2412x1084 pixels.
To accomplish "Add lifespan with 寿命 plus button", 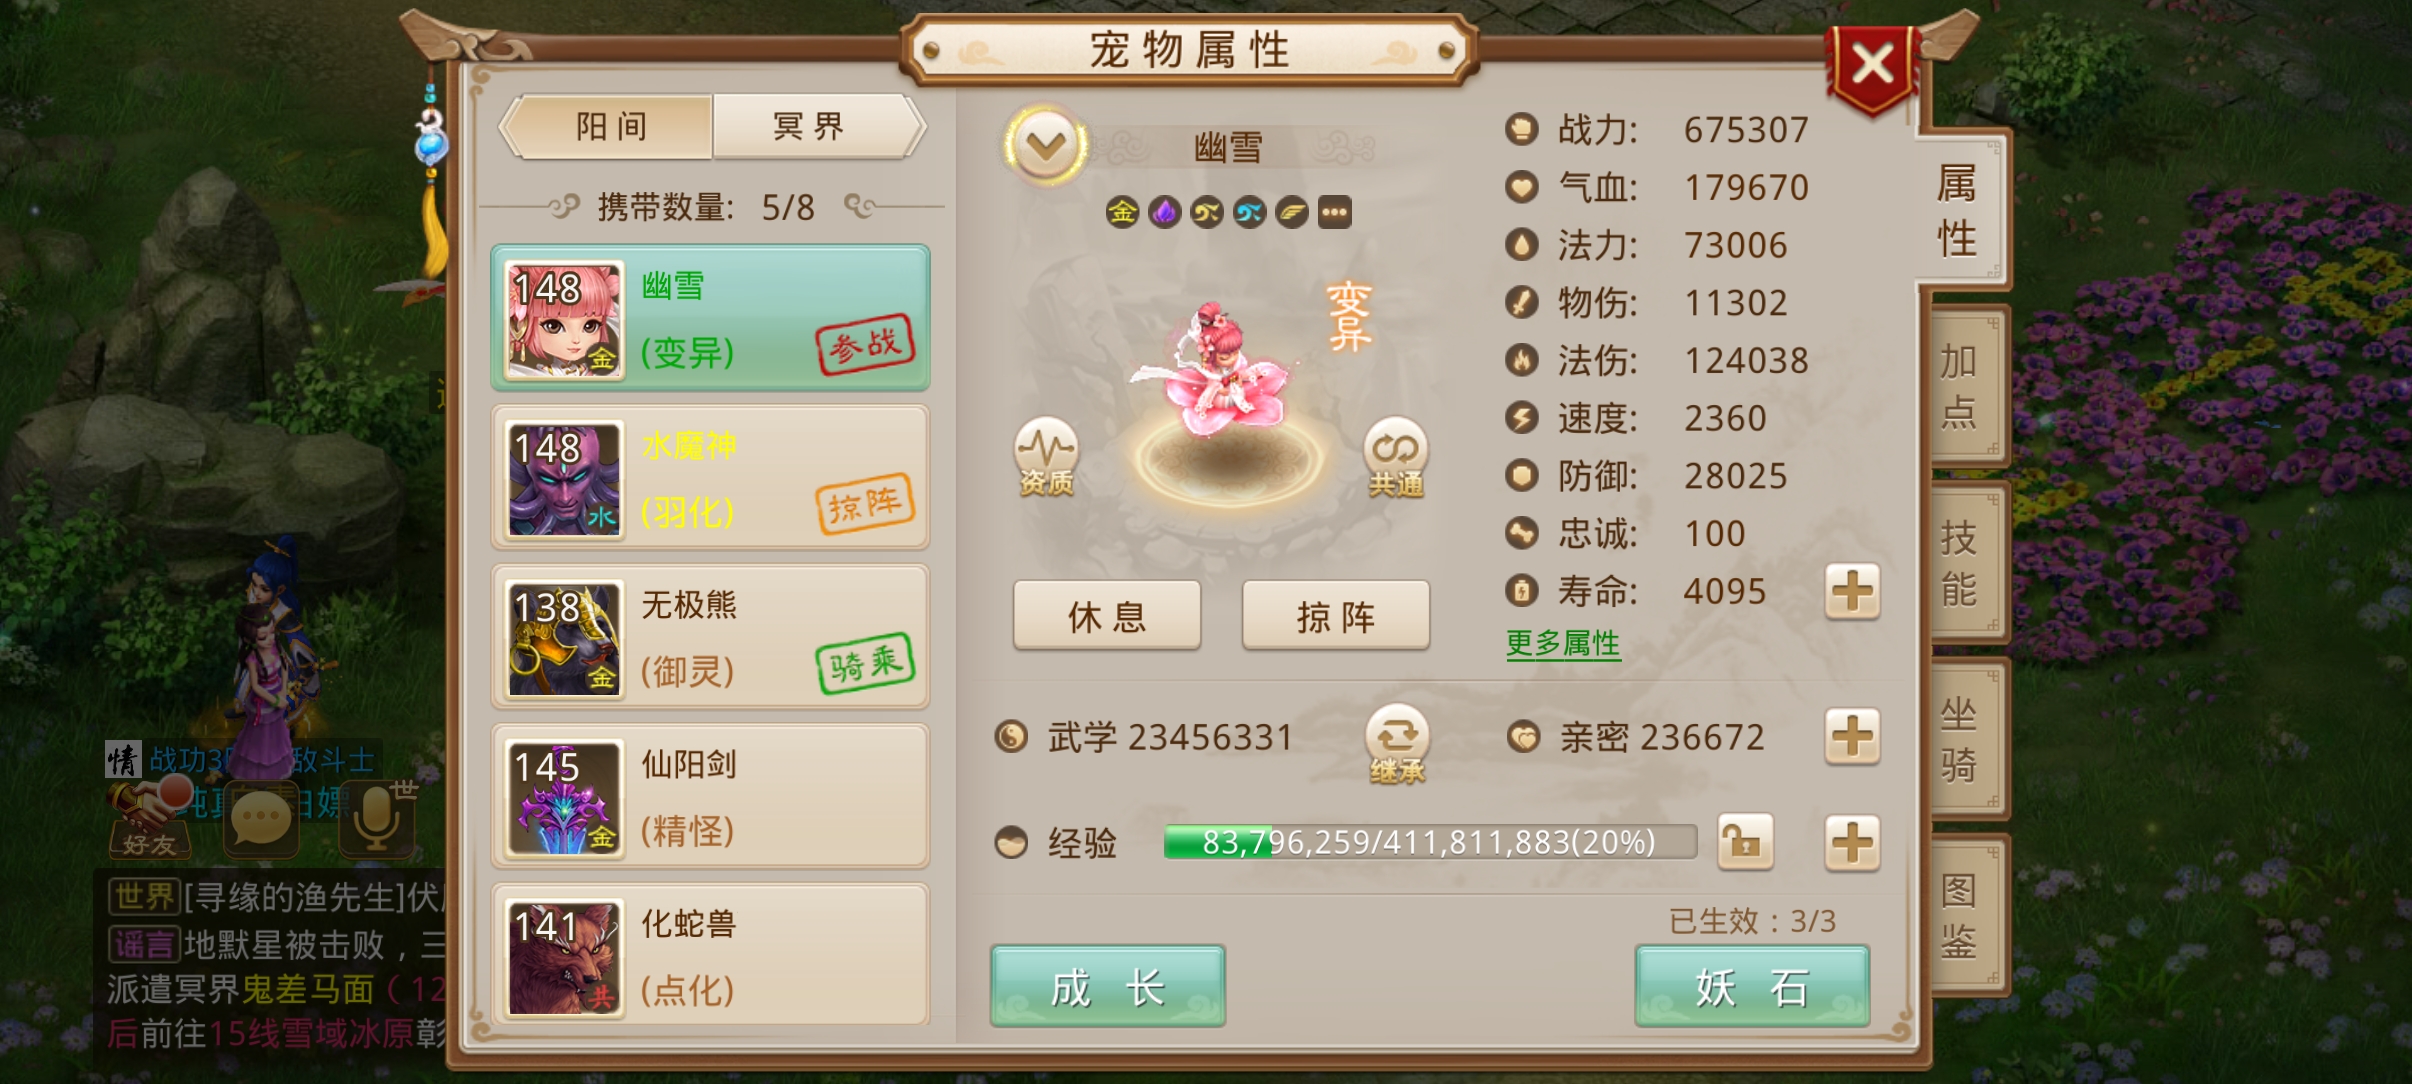I will tap(1852, 591).
